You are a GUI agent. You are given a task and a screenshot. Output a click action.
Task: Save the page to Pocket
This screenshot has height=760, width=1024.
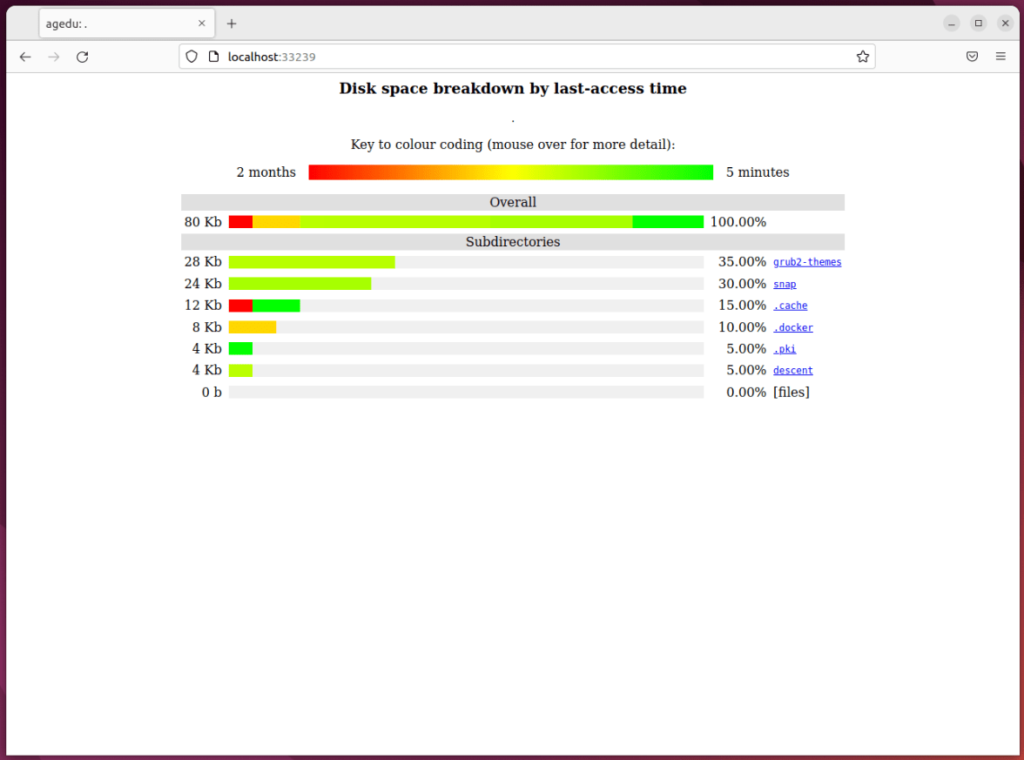[x=971, y=56]
